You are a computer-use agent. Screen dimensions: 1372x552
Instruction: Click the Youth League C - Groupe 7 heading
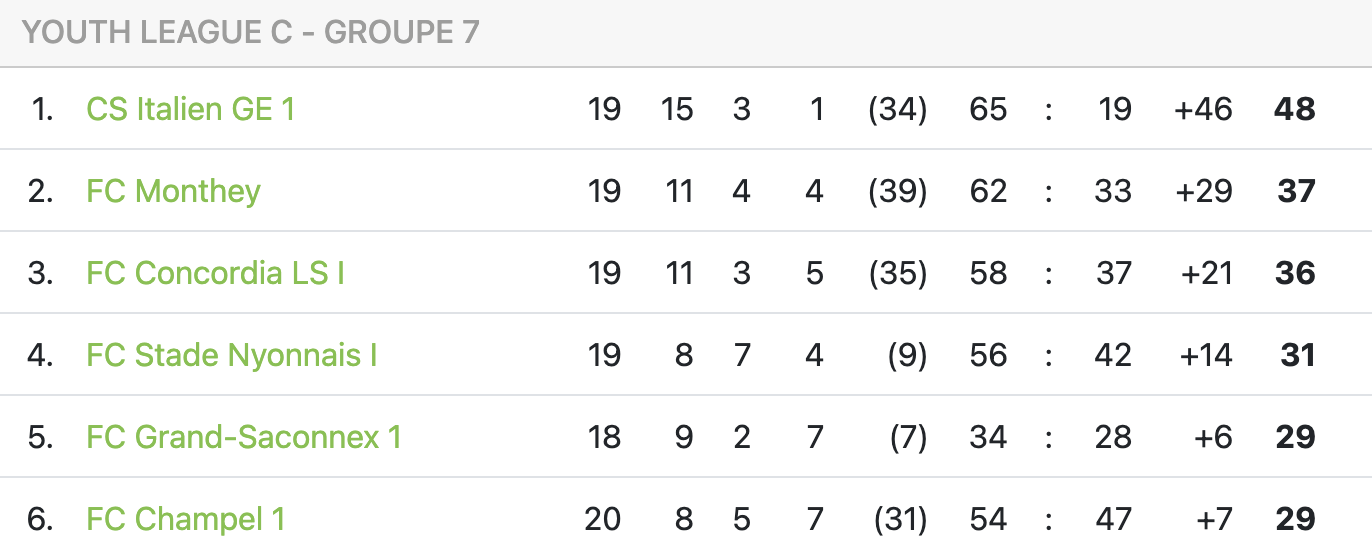tap(250, 33)
